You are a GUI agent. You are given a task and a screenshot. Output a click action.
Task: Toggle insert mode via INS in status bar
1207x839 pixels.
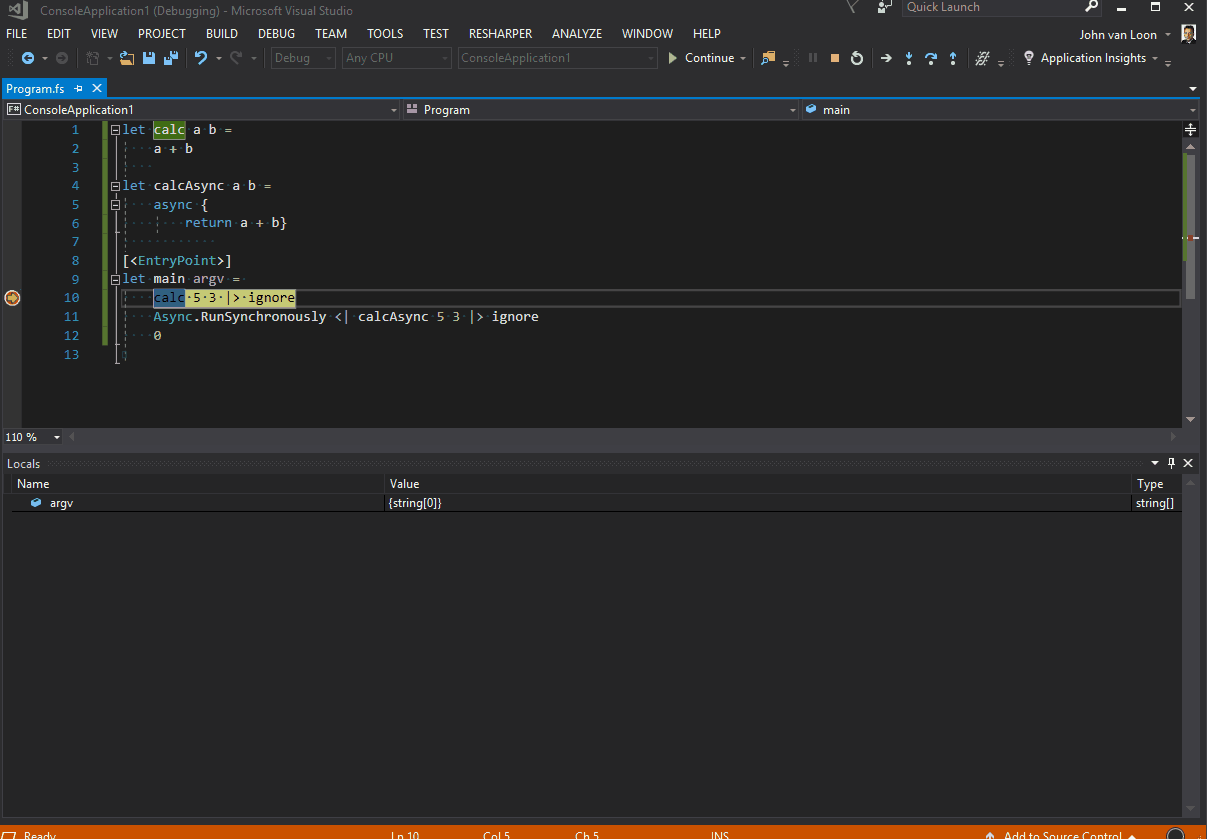click(719, 835)
